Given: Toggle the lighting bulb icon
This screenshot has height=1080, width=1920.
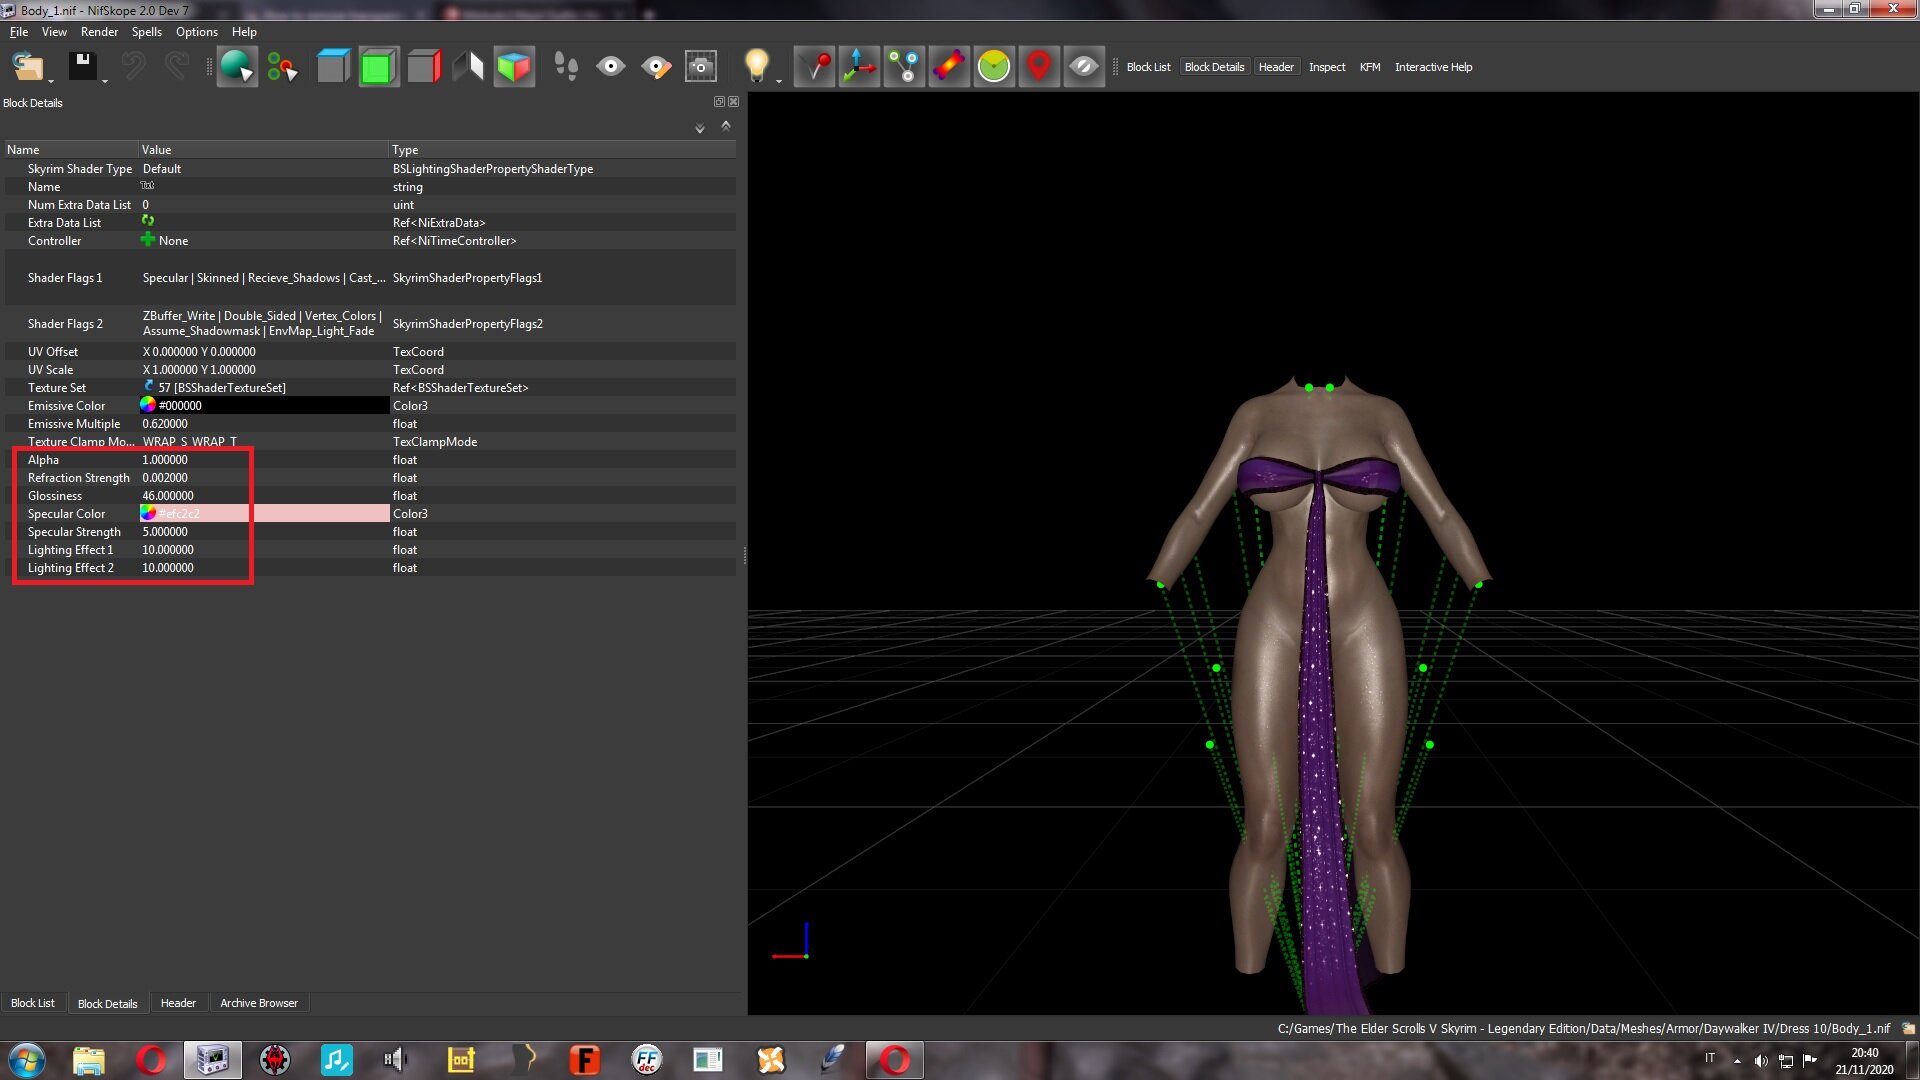Looking at the screenshot, I should coord(757,67).
